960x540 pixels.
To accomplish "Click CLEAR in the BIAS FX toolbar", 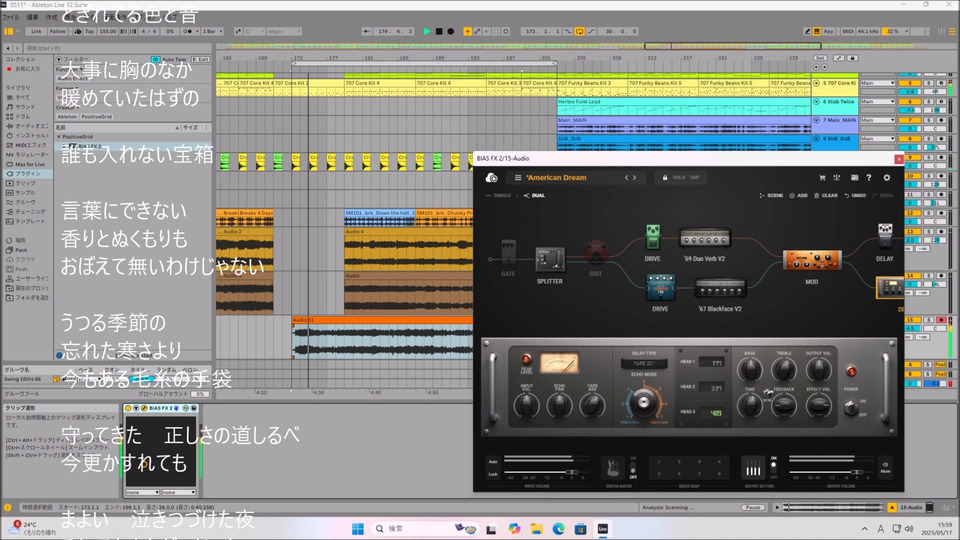I will 825,195.
